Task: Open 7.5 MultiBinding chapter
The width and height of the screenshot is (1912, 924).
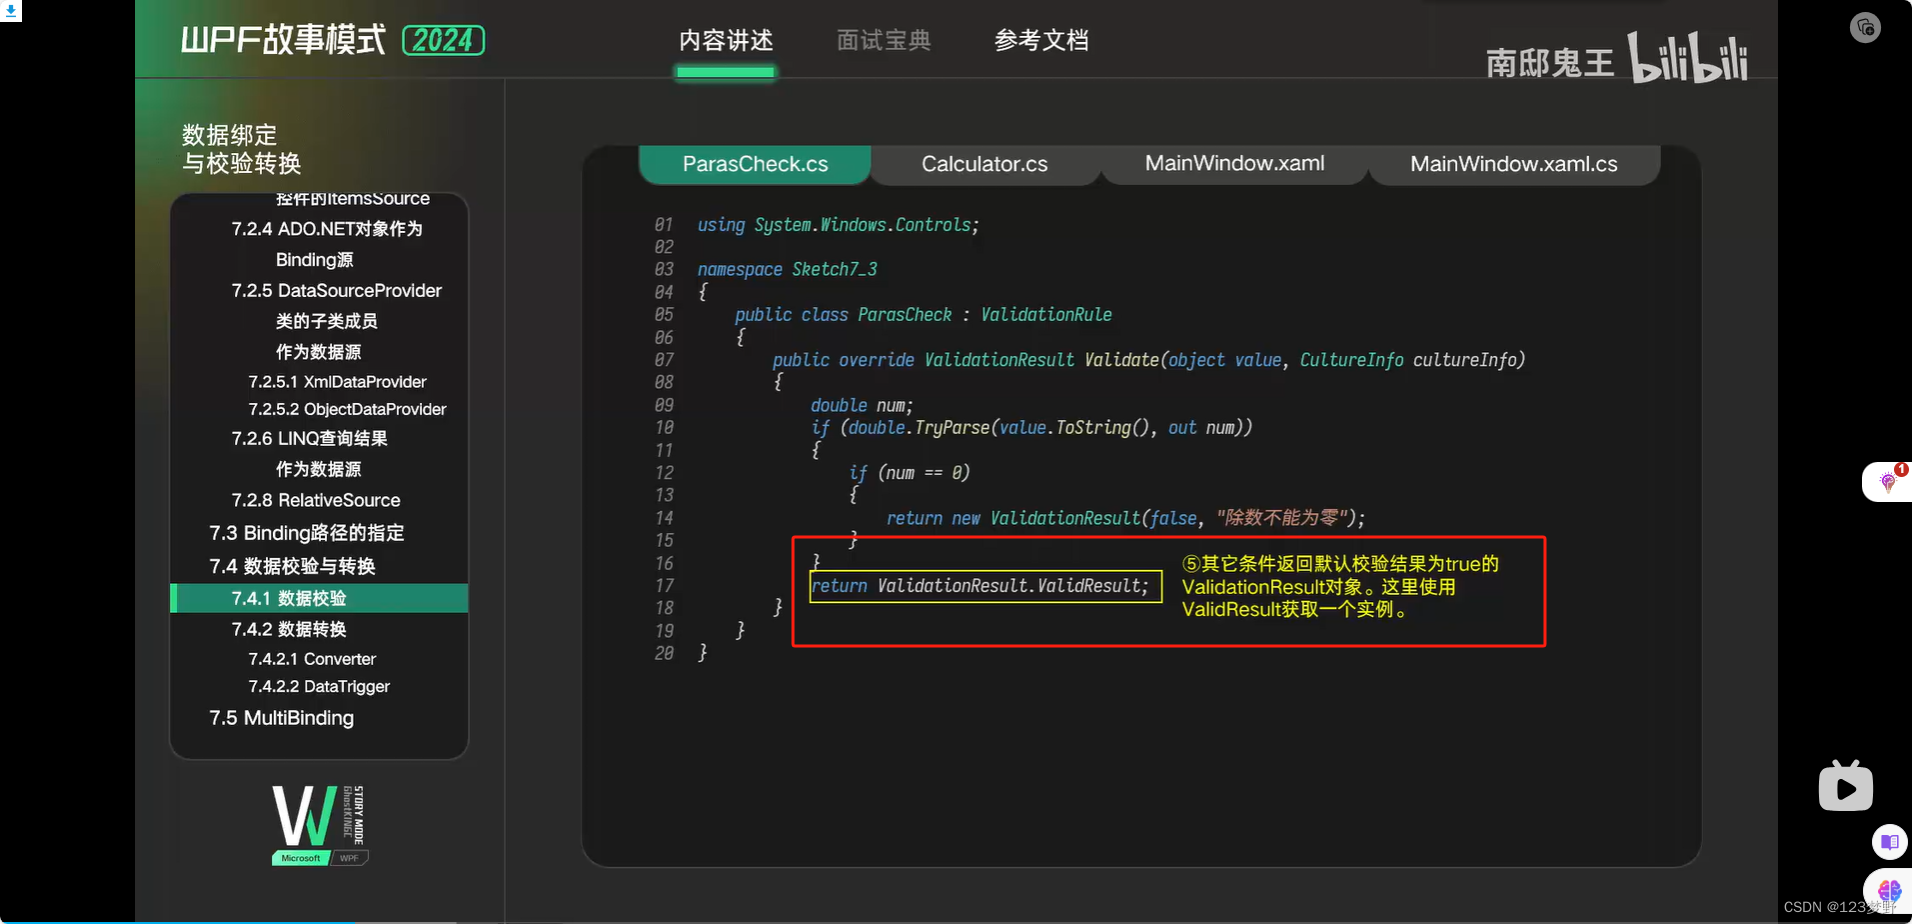Action: pos(281,718)
